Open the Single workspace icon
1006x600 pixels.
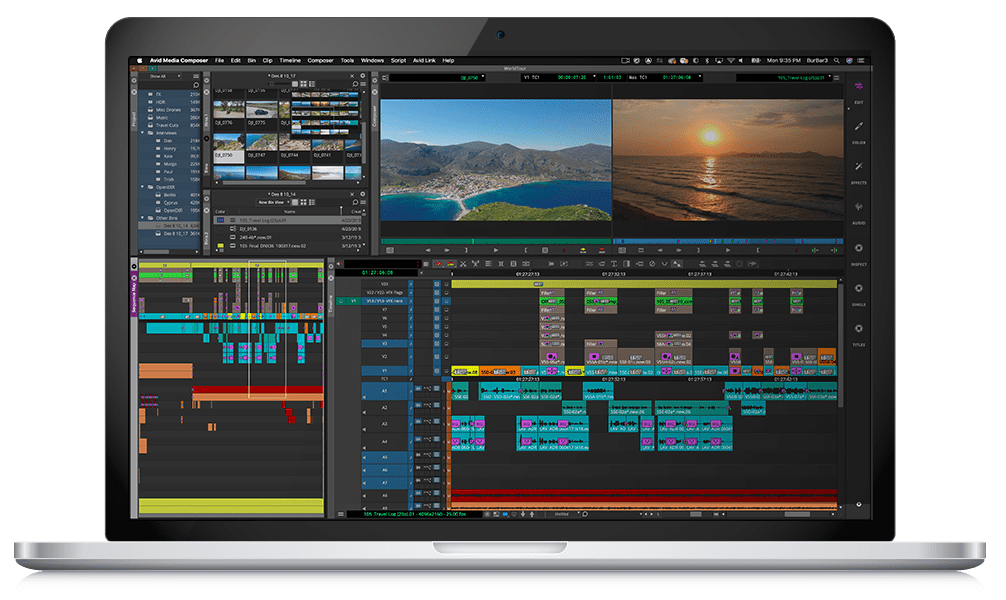858,288
